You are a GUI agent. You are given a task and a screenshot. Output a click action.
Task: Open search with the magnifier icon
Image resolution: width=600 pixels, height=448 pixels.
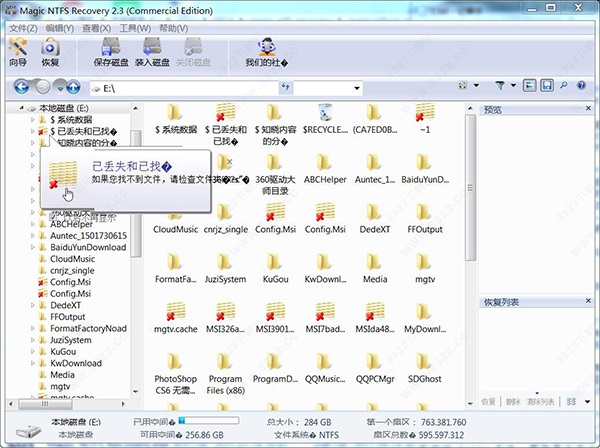[564, 85]
